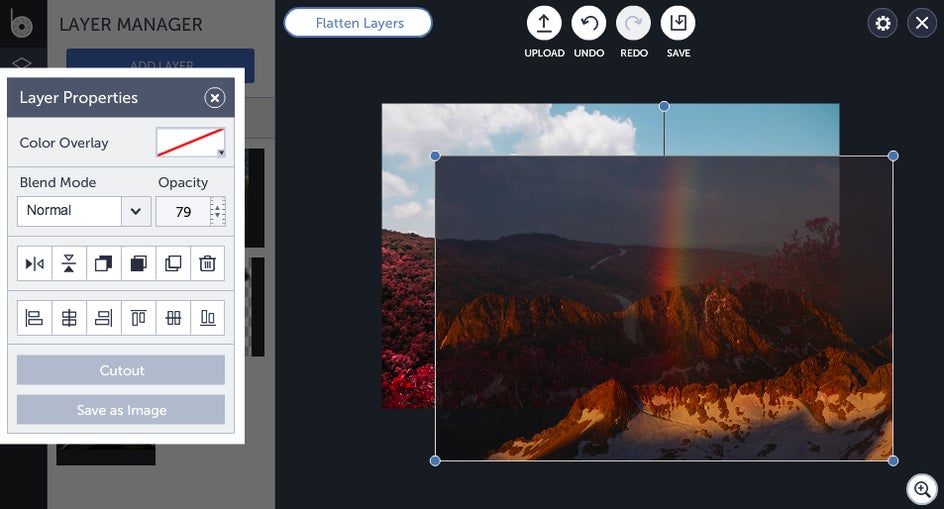Open the Color Overlay swatch picker
Screen dimensions: 944x509
click(x=191, y=142)
